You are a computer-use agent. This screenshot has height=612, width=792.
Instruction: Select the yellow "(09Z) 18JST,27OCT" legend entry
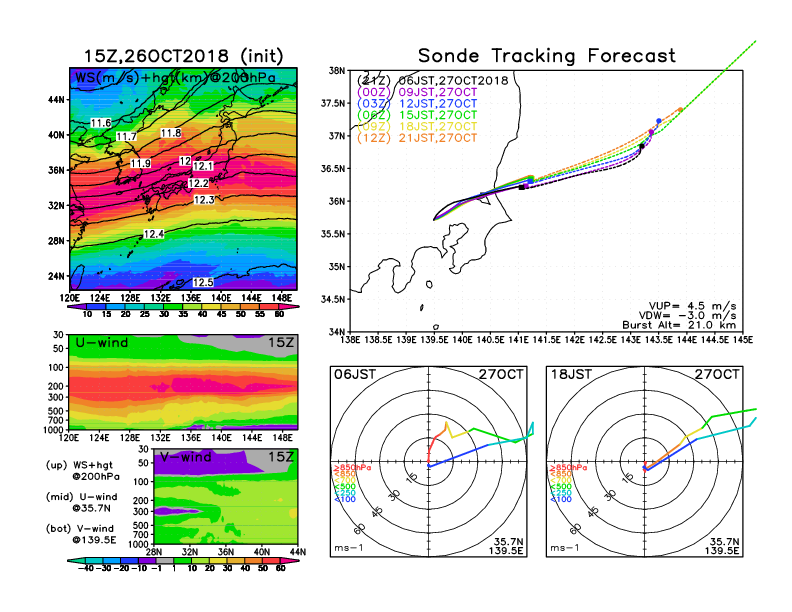click(x=417, y=126)
